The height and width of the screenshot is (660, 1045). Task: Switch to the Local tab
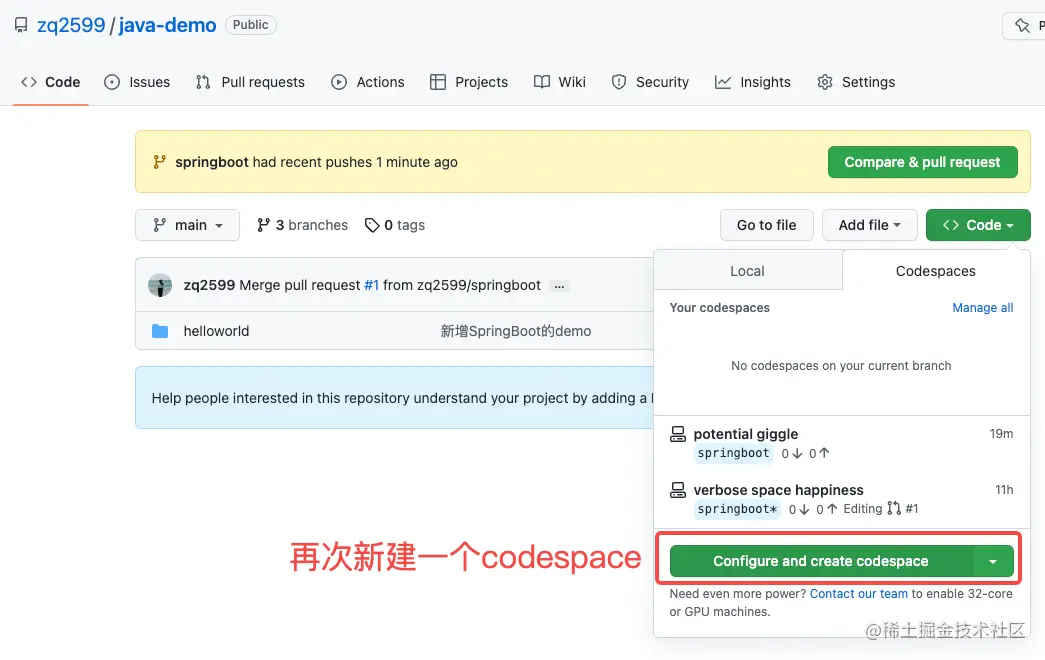click(748, 271)
